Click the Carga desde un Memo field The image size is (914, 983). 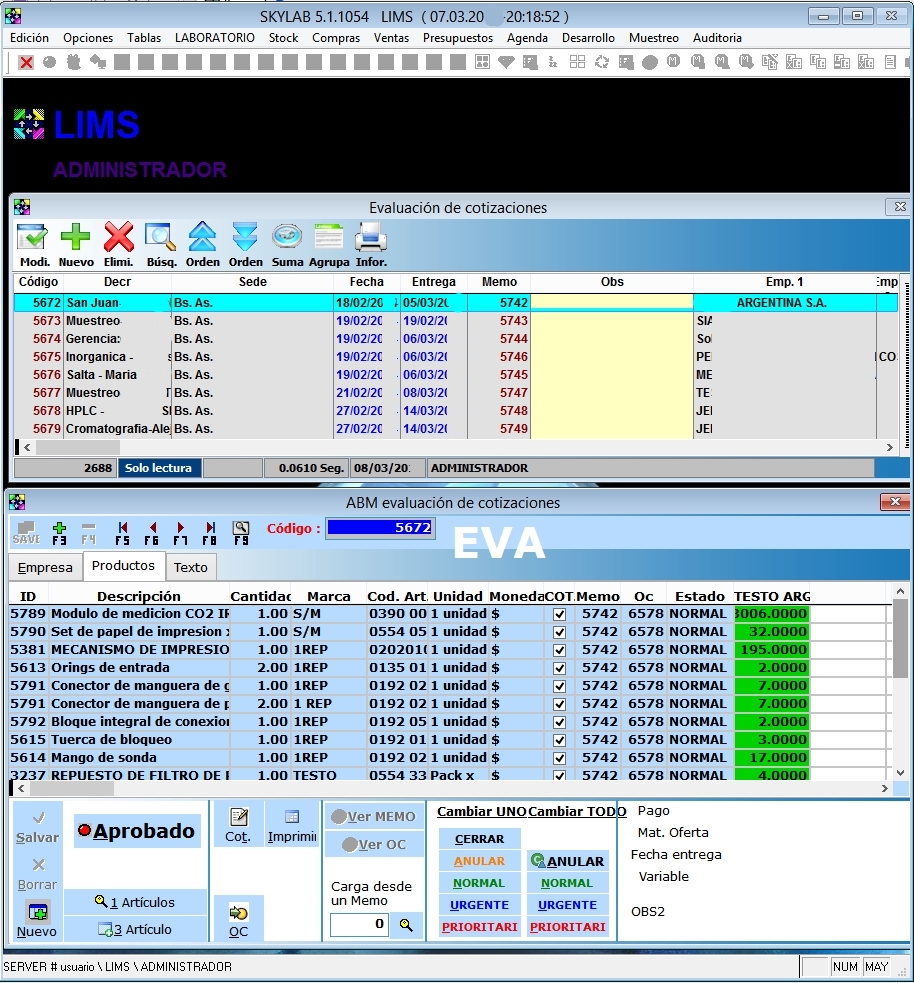(359, 925)
